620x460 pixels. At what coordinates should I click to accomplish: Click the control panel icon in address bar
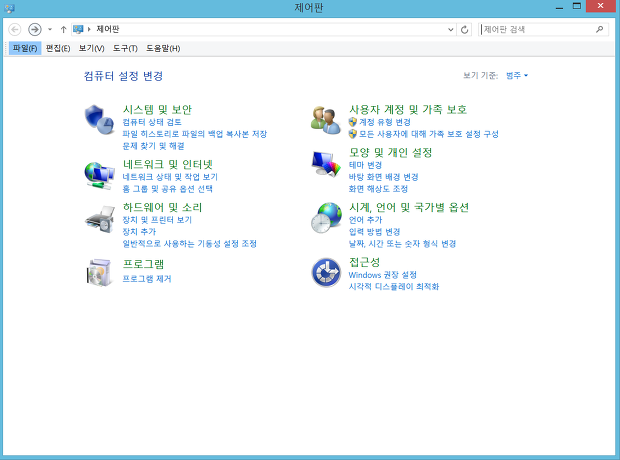click(78, 29)
